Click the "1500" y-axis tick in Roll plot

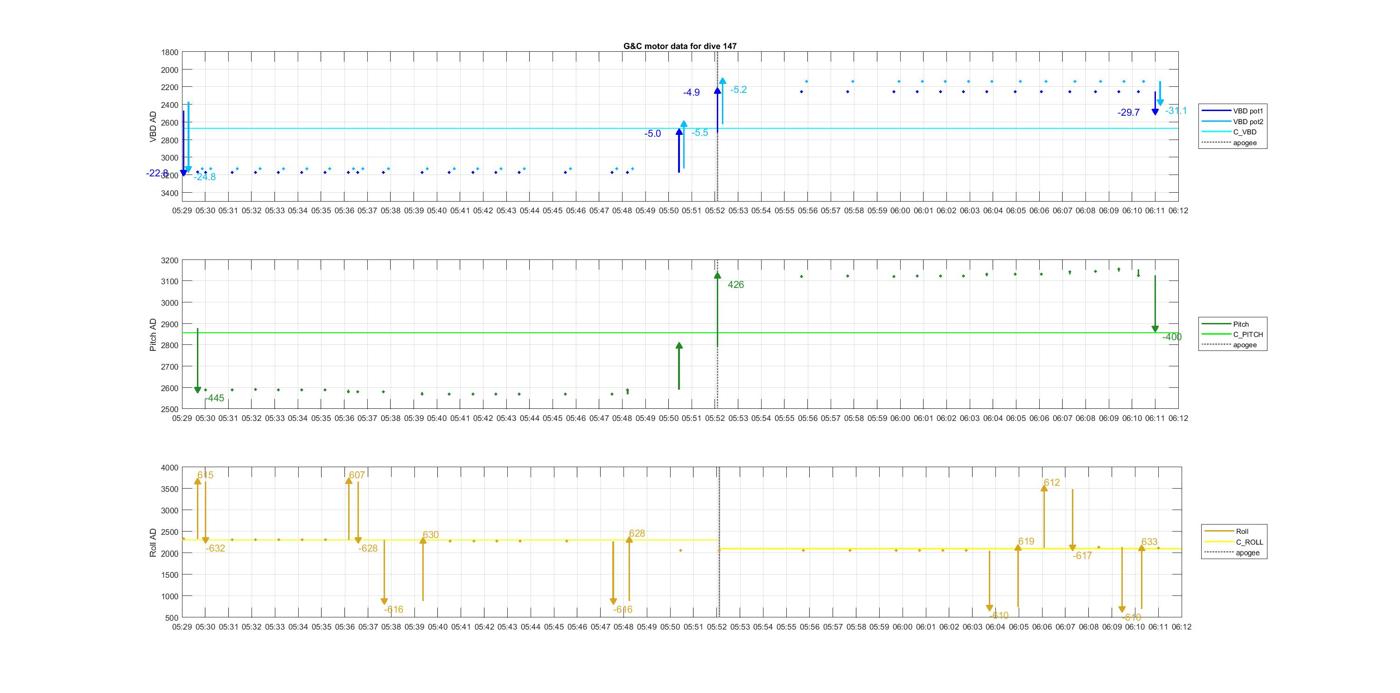click(170, 575)
